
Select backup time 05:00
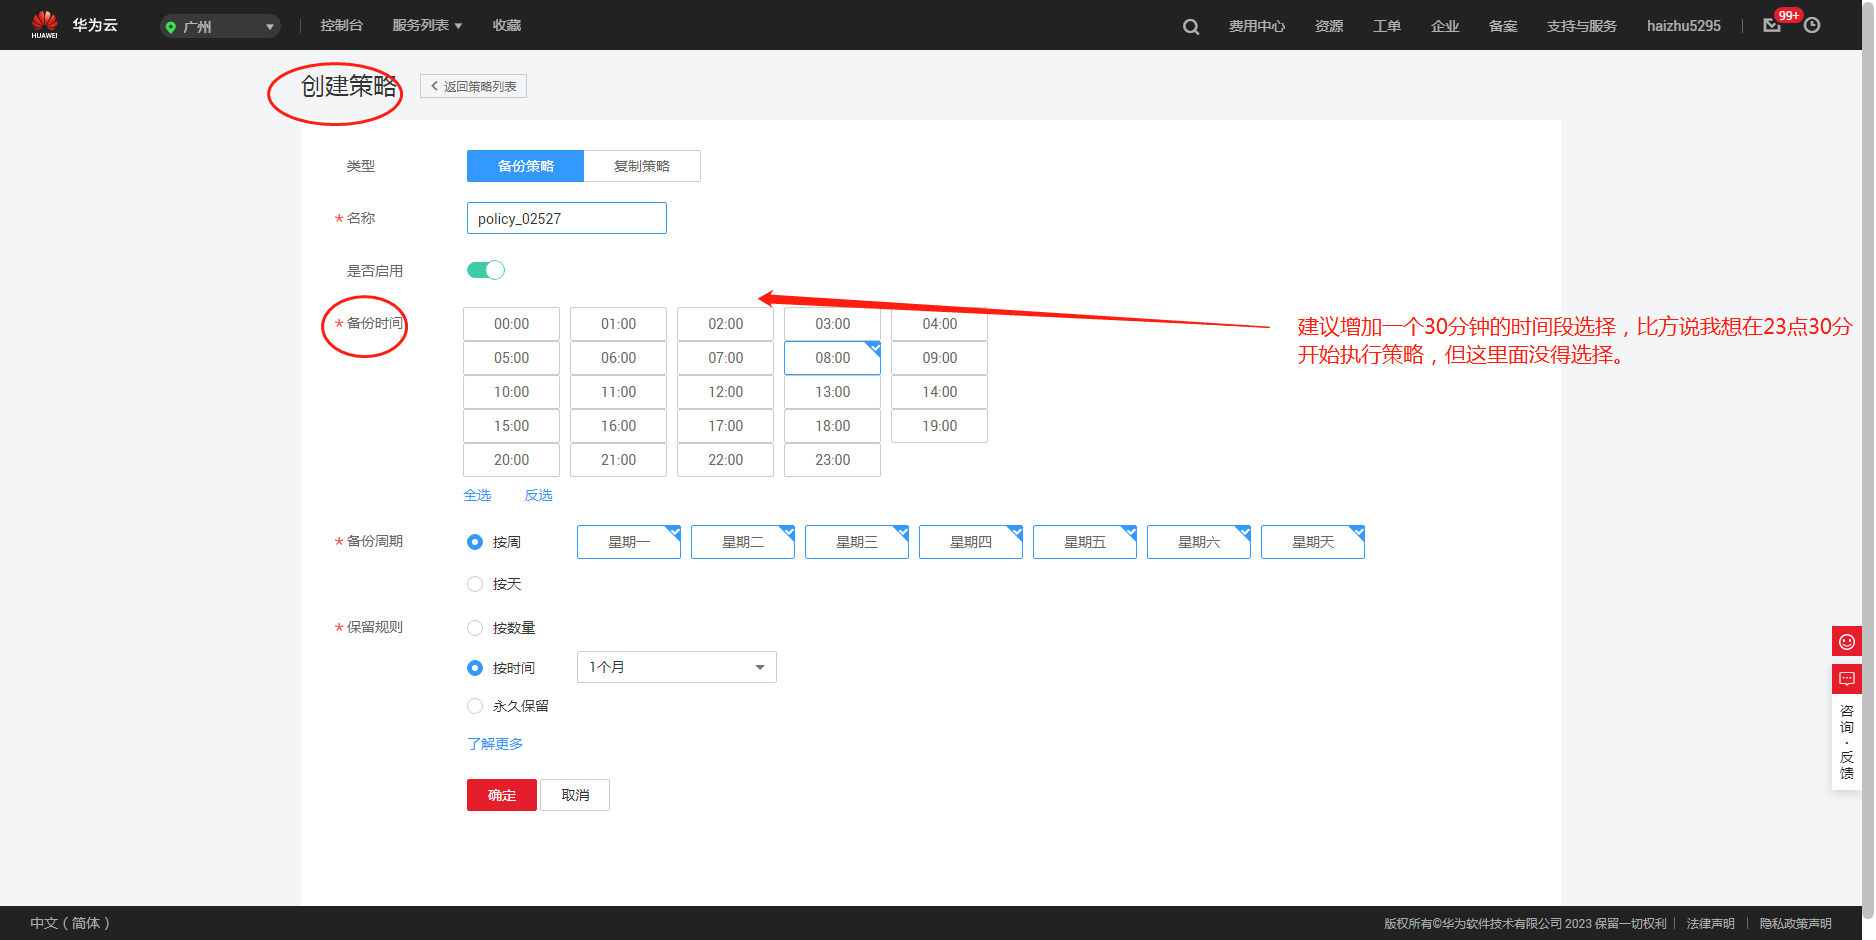(x=511, y=358)
